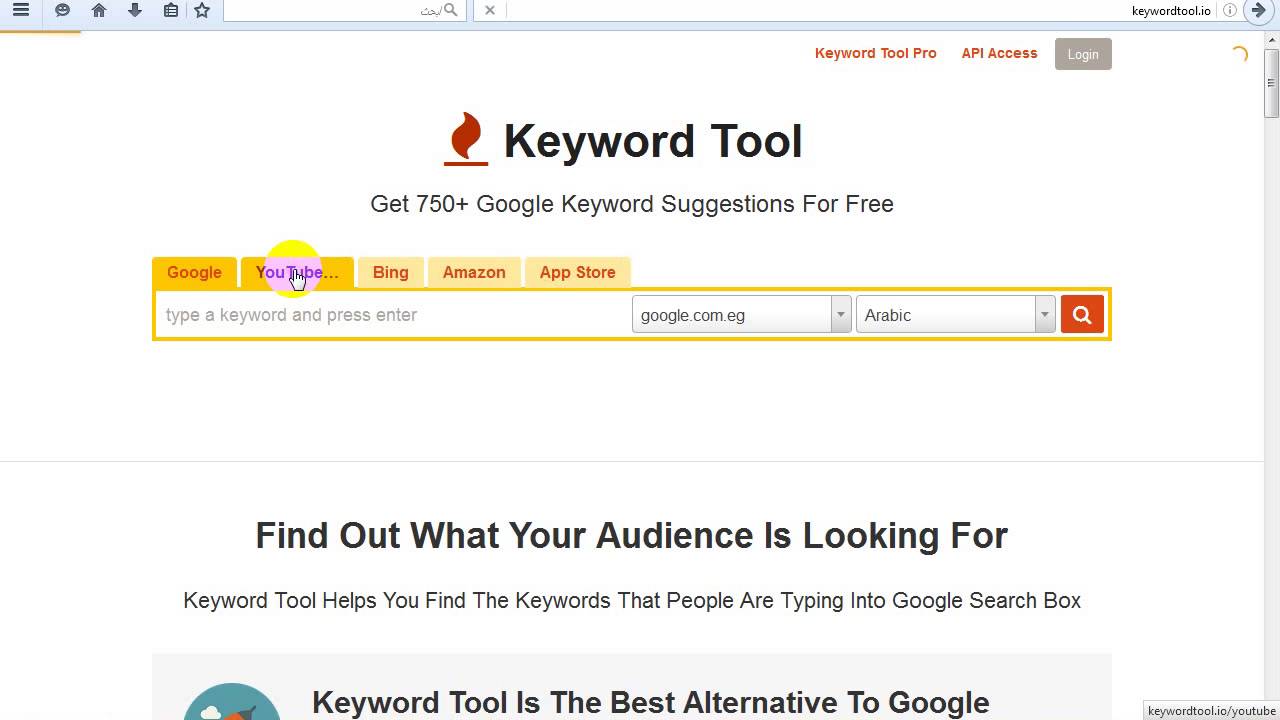Open API Access link
The image size is (1280, 720).
999,53
